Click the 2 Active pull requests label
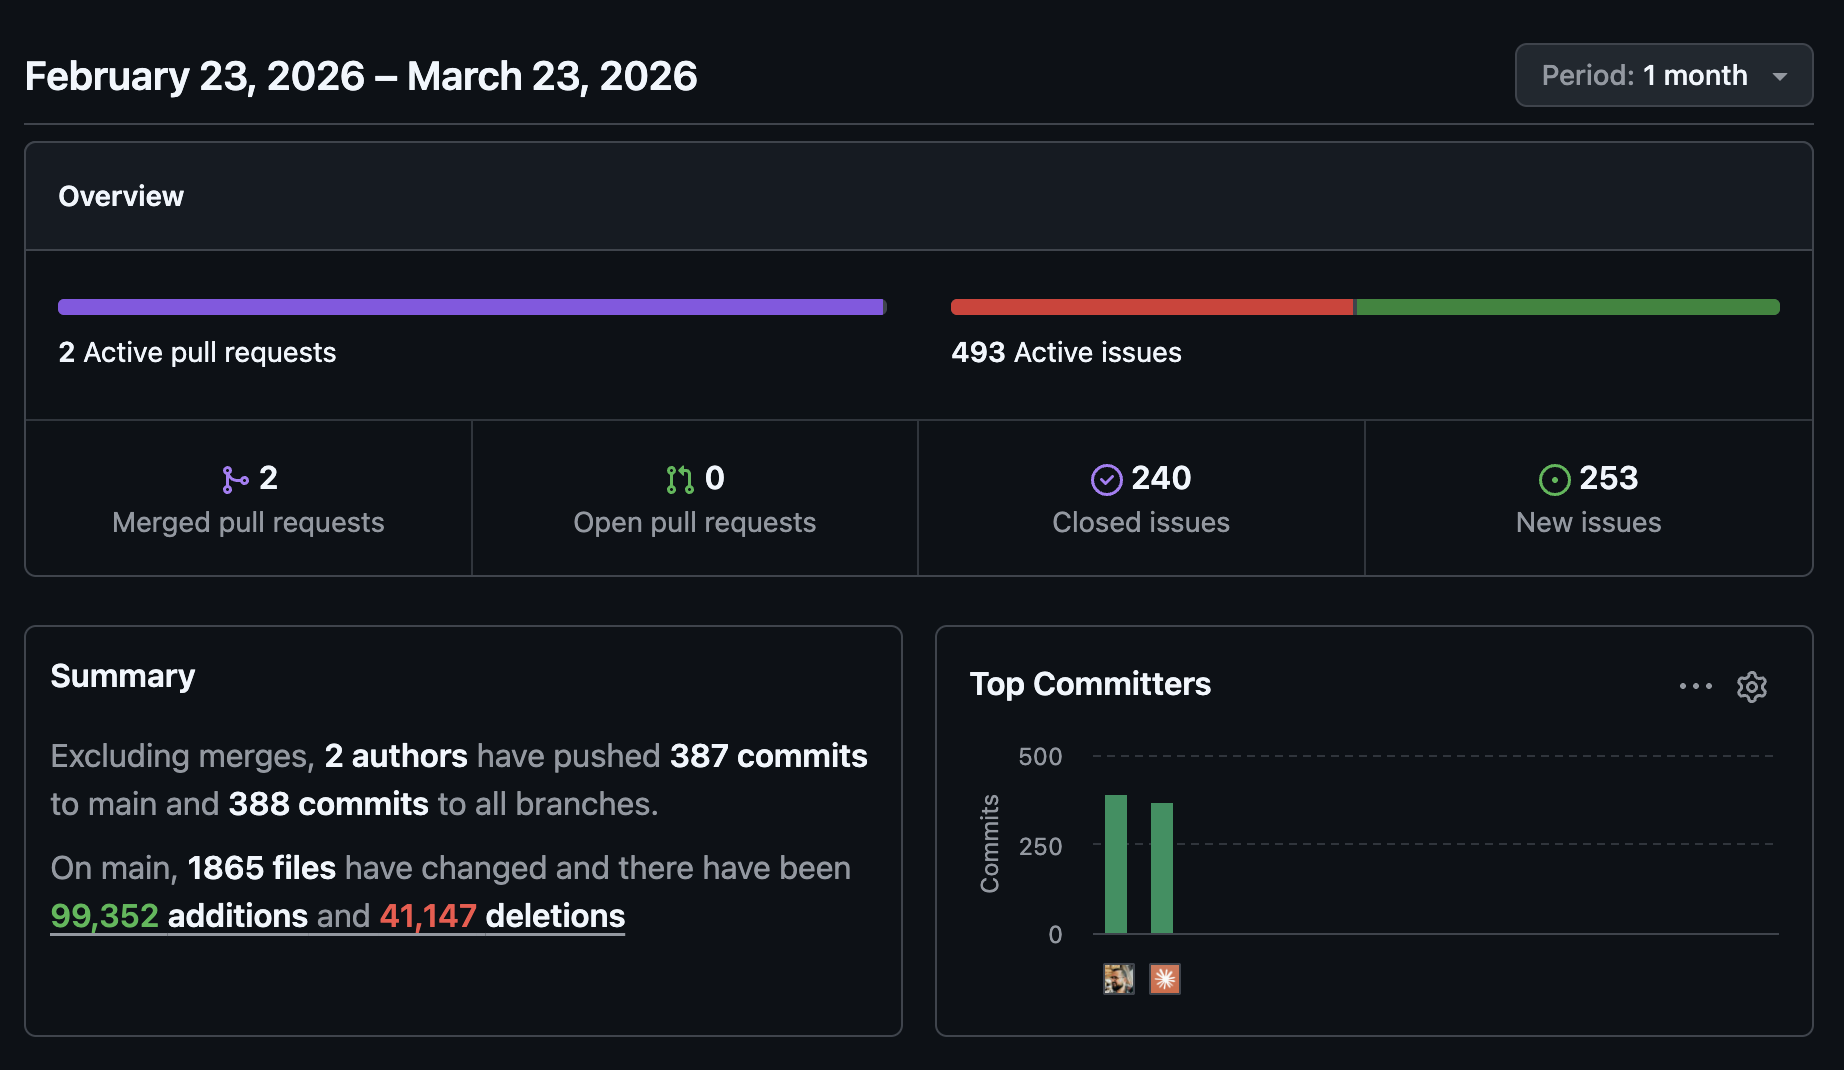Viewport: 1844px width, 1070px height. 197,352
